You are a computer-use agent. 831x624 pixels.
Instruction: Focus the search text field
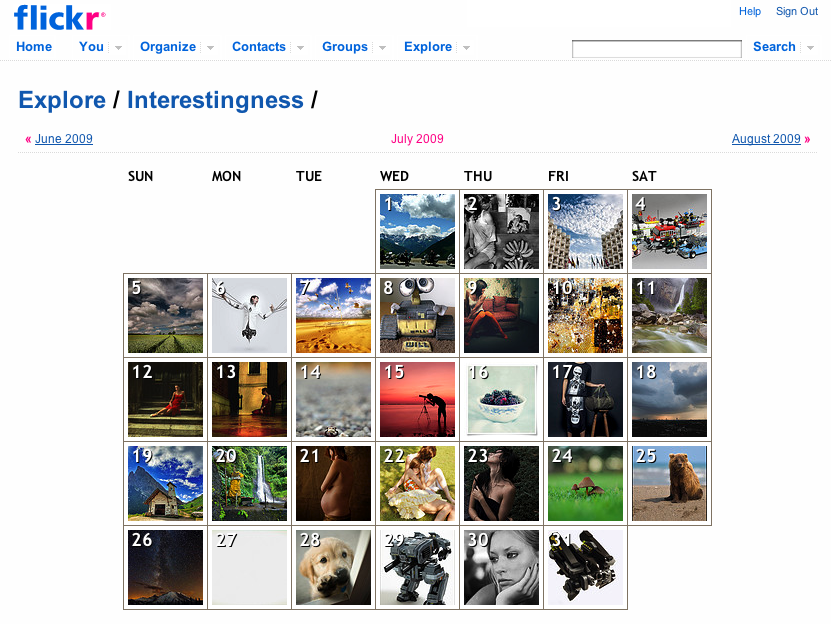coord(656,49)
